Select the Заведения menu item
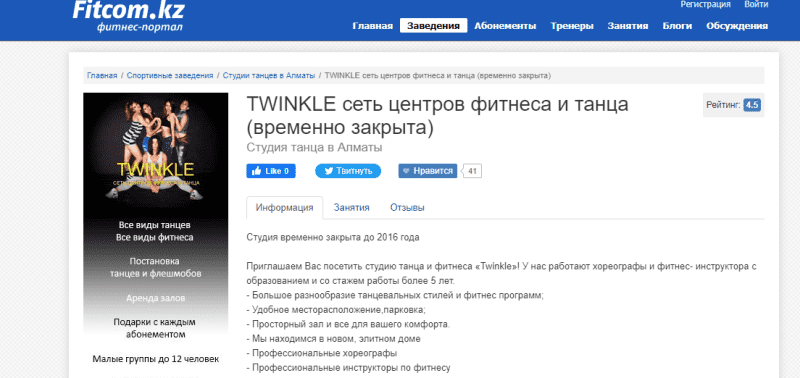The image size is (800, 378). coord(434,26)
